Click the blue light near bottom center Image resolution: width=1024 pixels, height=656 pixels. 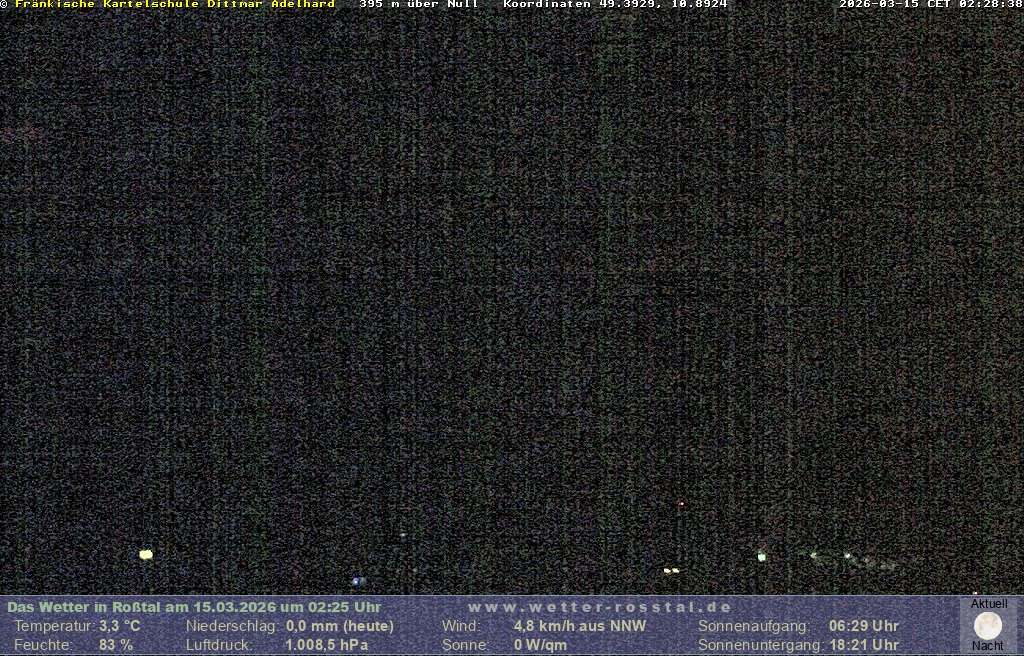[355, 580]
